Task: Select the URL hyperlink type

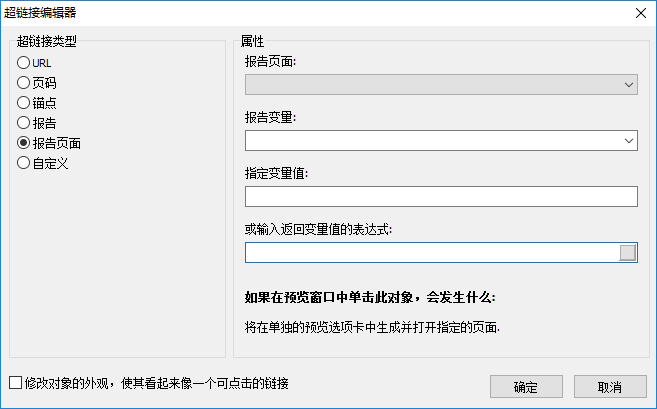Action: coord(34,63)
